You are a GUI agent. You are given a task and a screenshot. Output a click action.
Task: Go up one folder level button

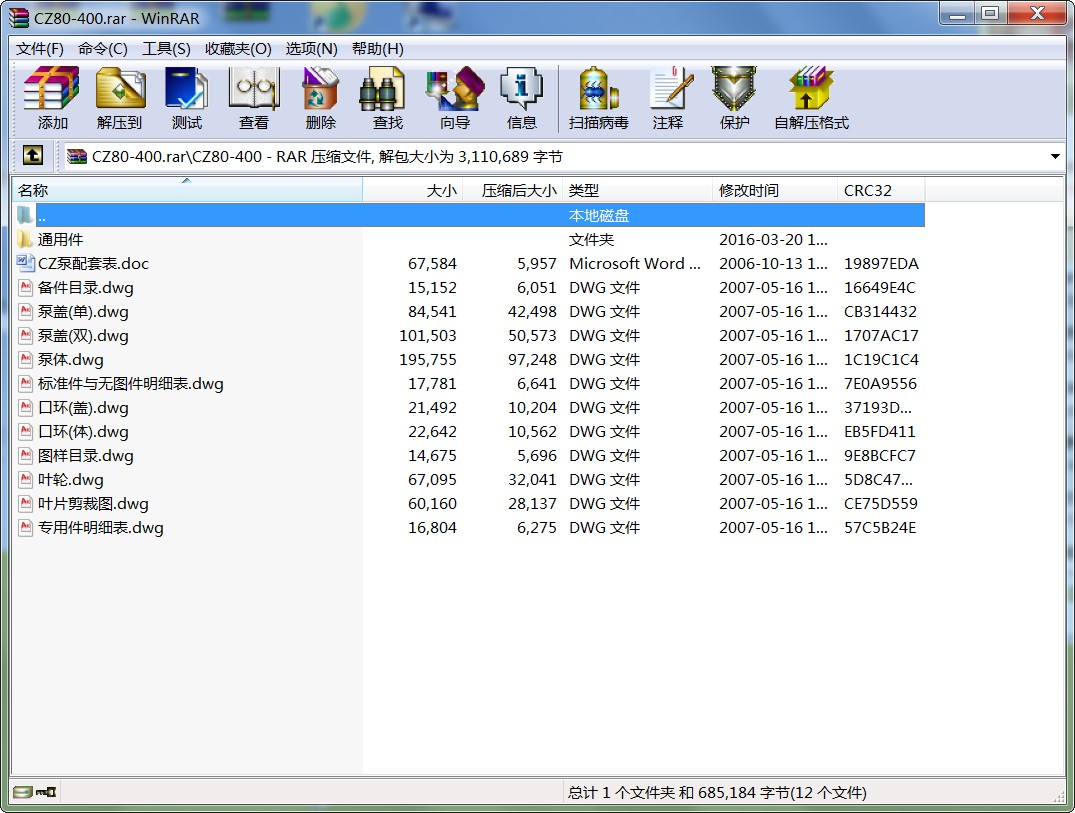[33, 156]
